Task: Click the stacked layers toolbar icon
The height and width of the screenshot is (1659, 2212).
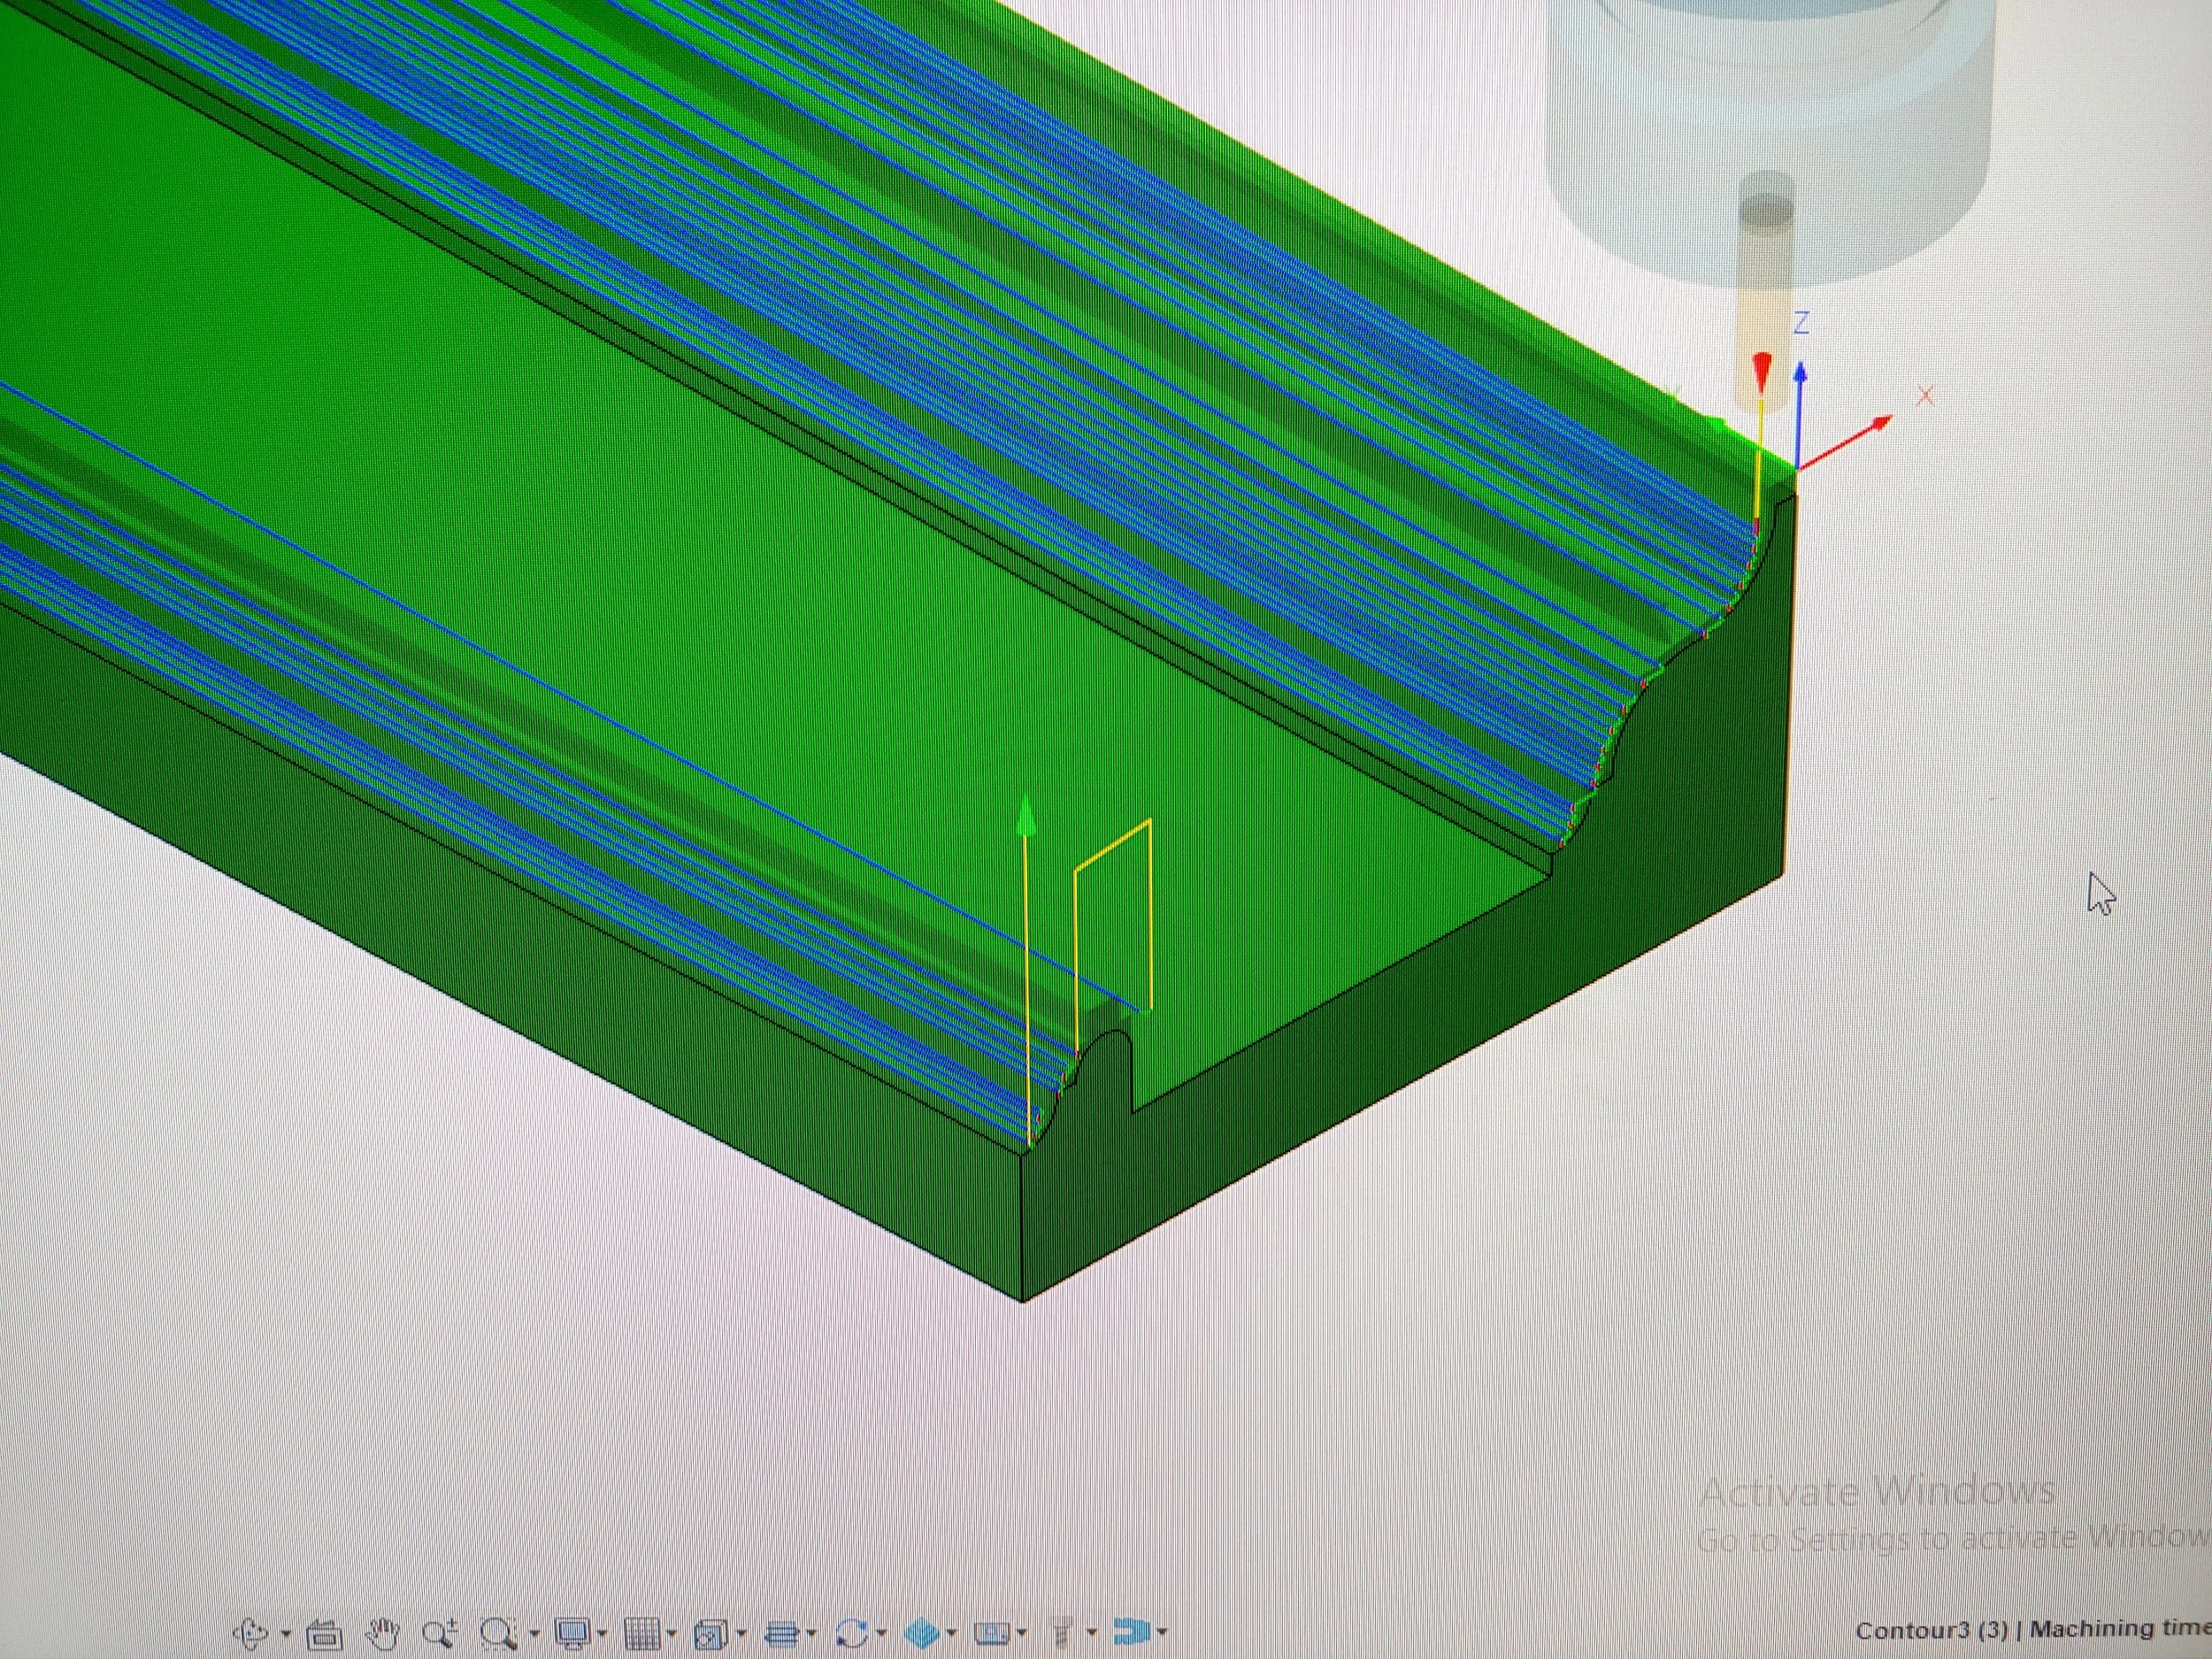Action: (x=780, y=1634)
